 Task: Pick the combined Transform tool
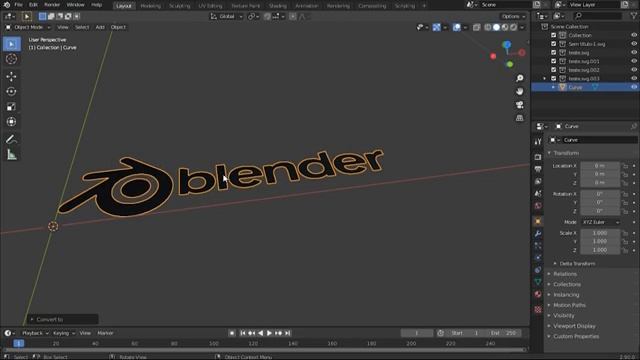pos(11,122)
